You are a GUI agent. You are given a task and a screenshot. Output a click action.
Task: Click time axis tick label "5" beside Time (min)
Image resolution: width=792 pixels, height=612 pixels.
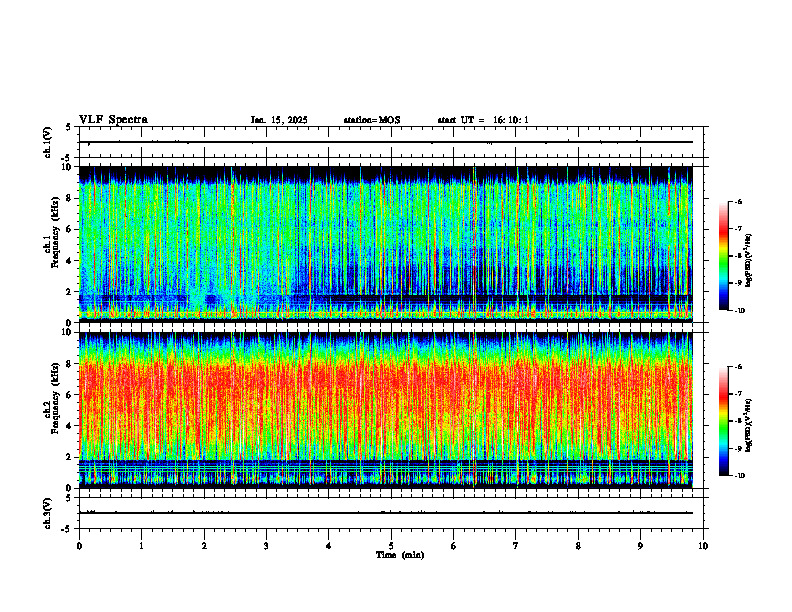click(x=391, y=546)
